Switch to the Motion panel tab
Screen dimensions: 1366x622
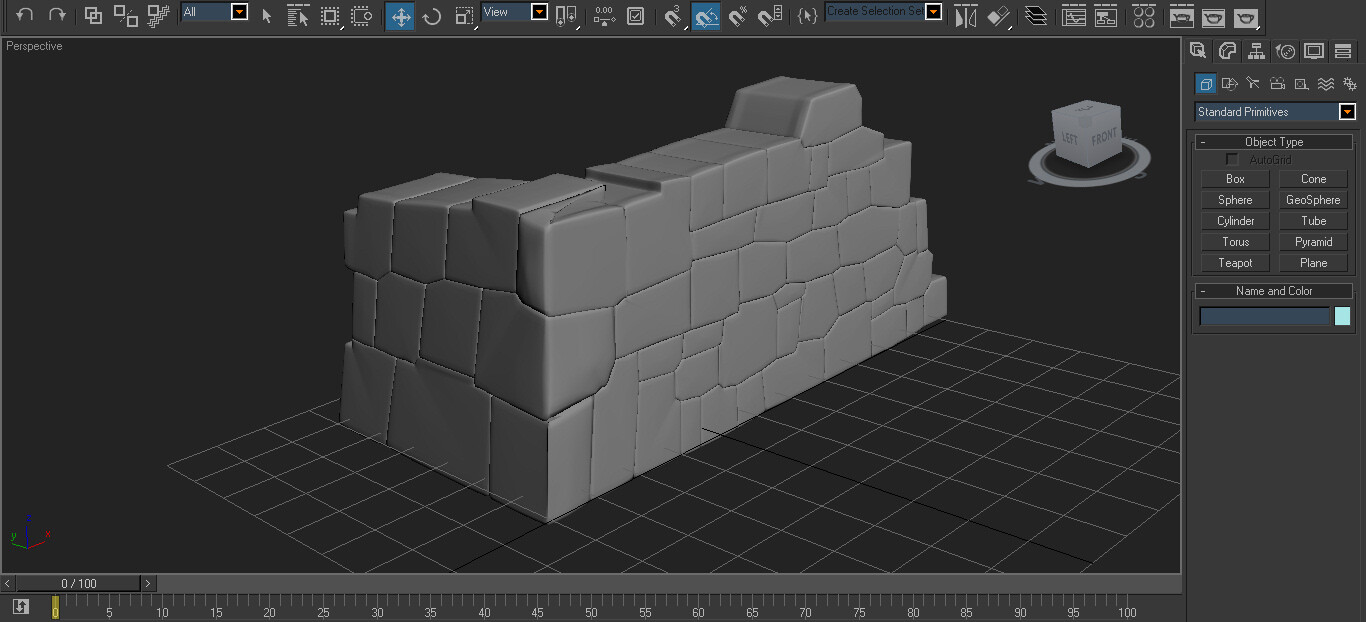tap(1286, 51)
